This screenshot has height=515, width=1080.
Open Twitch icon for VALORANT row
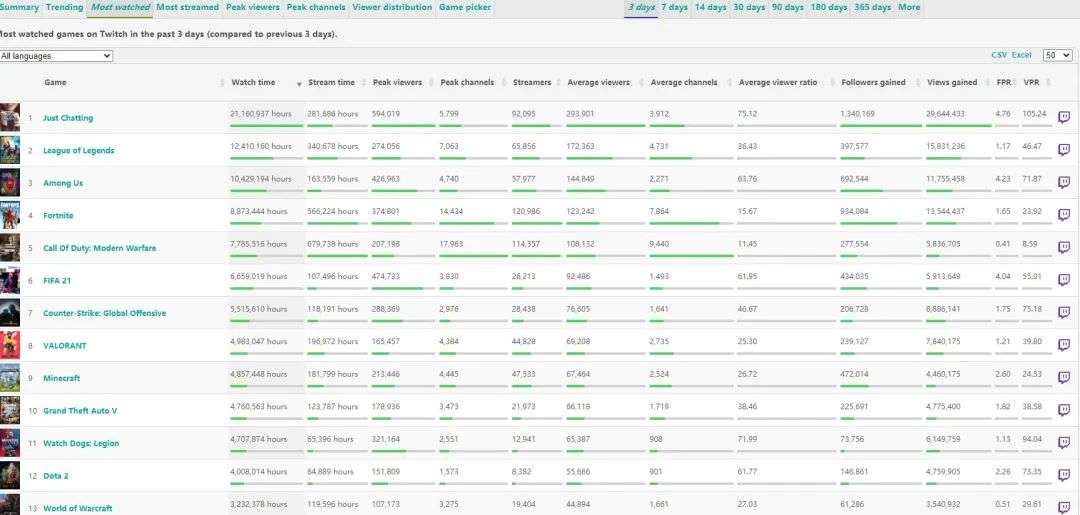click(x=1064, y=345)
